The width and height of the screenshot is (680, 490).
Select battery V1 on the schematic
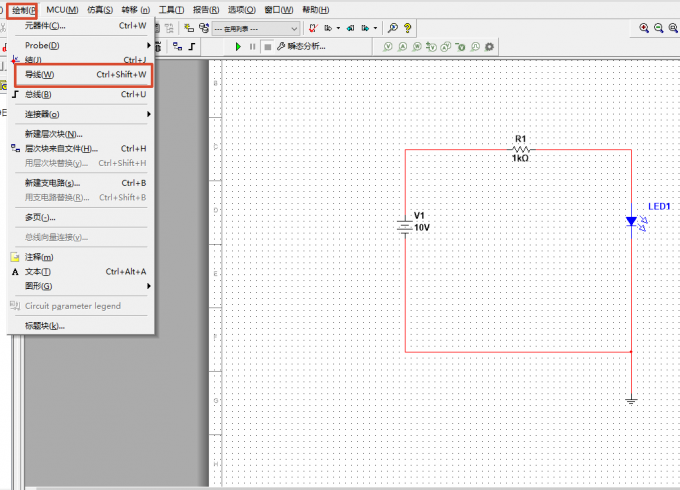pos(405,226)
